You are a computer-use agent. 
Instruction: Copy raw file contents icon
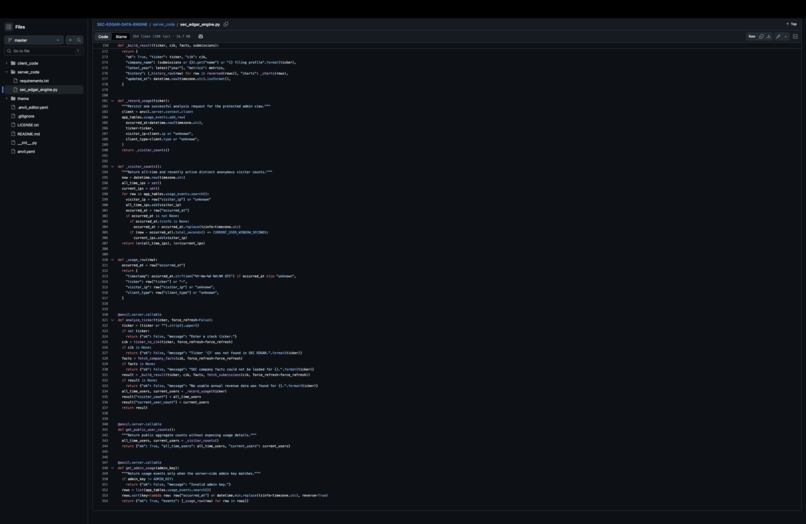(761, 37)
